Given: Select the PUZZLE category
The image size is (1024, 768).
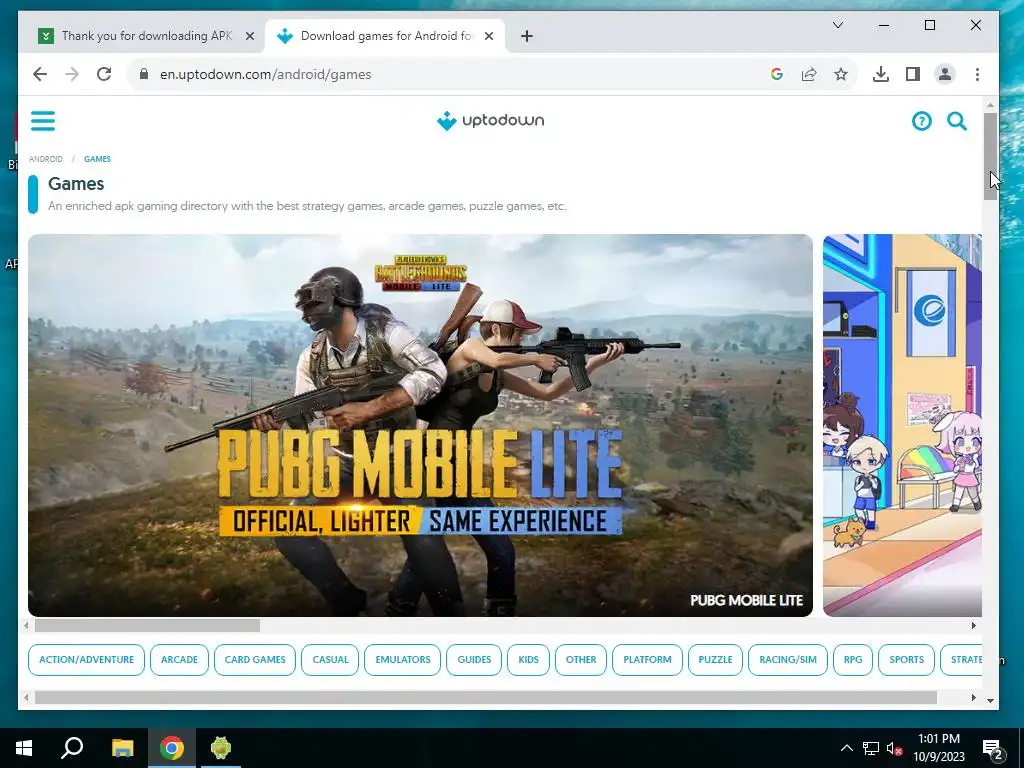Looking at the screenshot, I should click(x=715, y=660).
